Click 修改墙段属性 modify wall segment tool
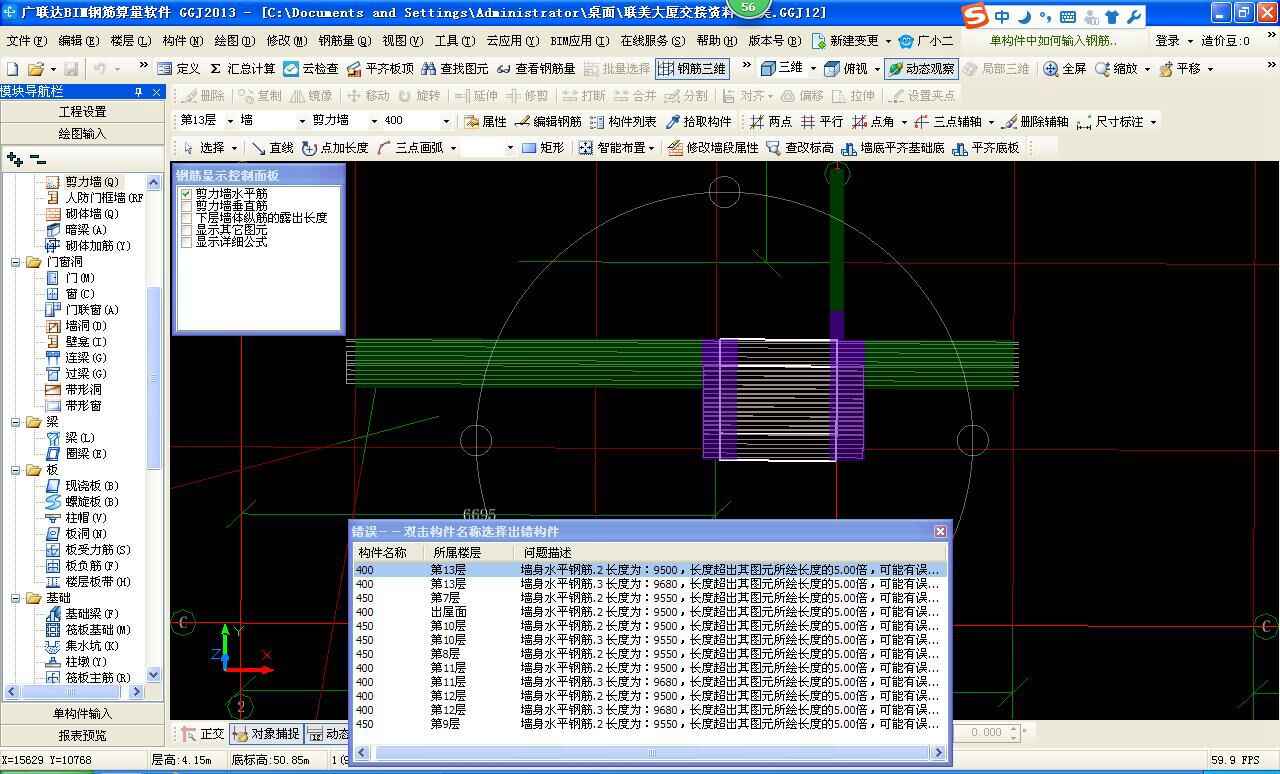This screenshot has height=774, width=1280. pyautogui.click(x=713, y=147)
